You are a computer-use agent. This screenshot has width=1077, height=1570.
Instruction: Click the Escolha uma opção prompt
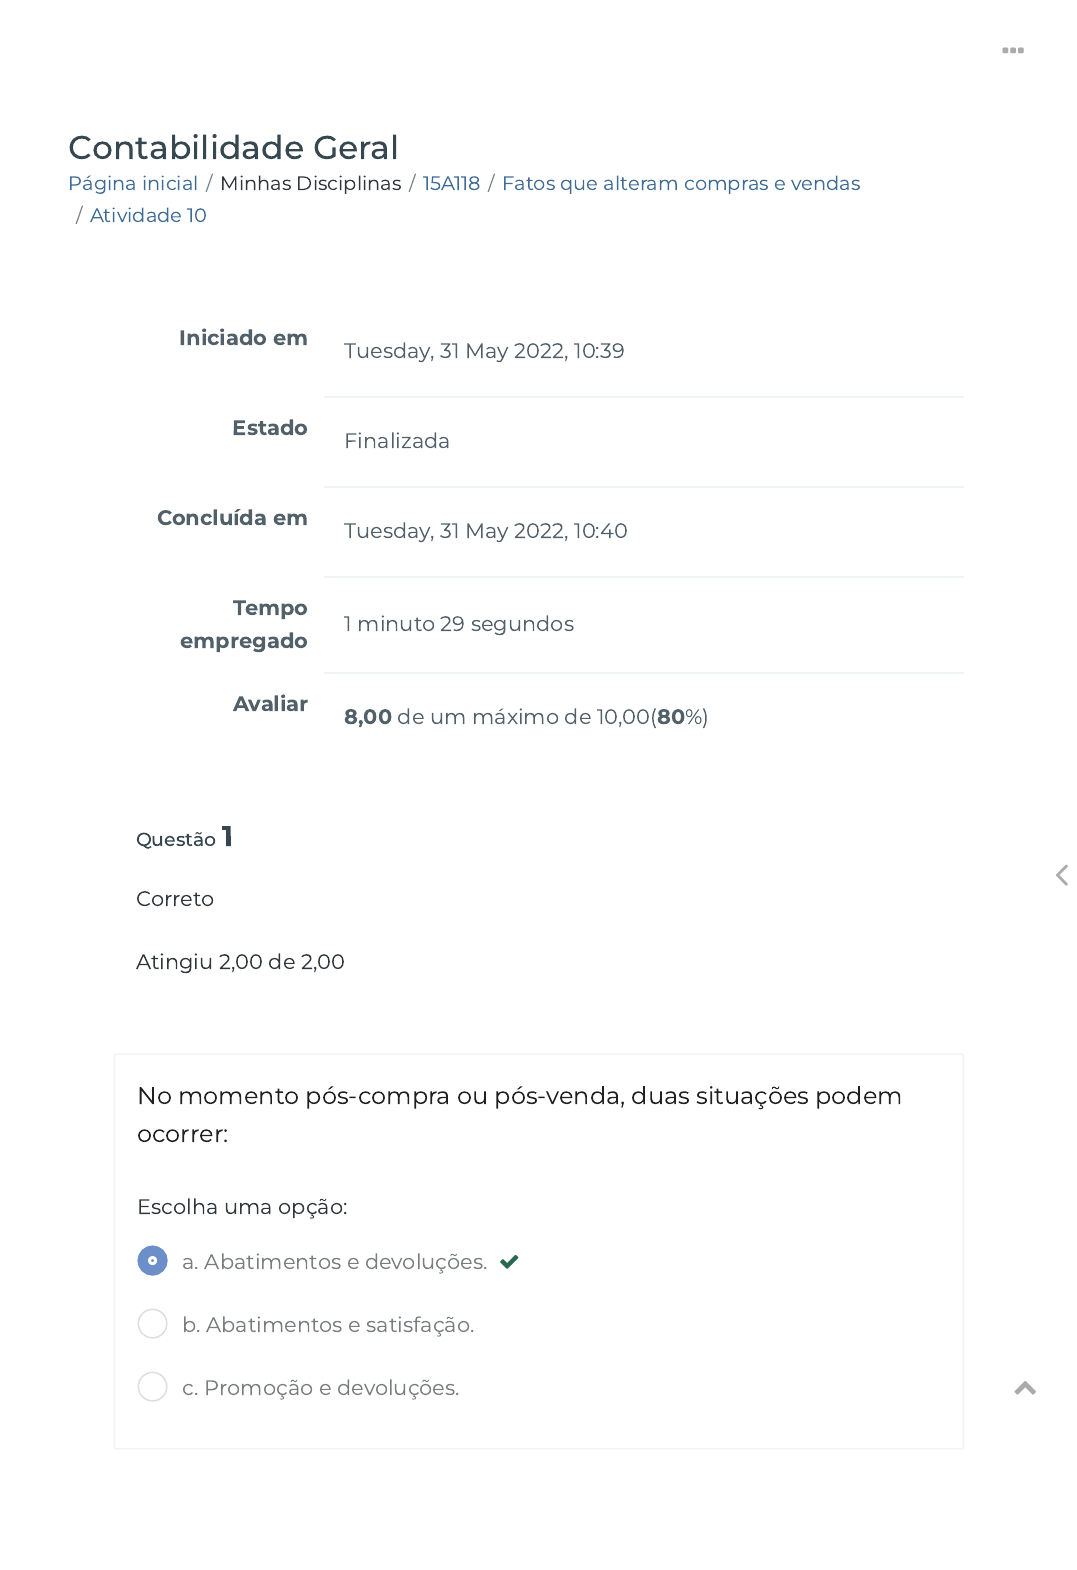coord(242,1207)
